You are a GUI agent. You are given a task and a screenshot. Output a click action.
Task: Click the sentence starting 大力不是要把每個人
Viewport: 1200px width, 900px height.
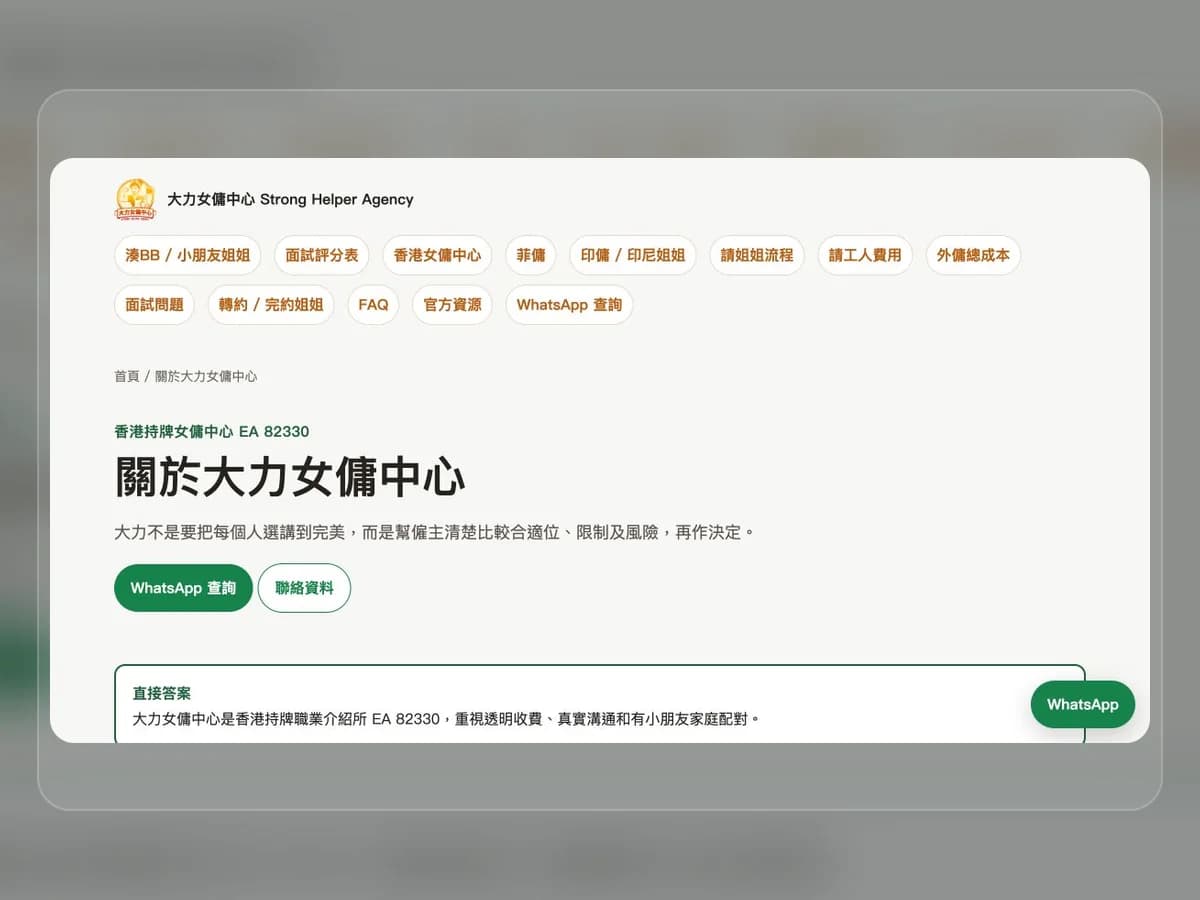tap(435, 532)
